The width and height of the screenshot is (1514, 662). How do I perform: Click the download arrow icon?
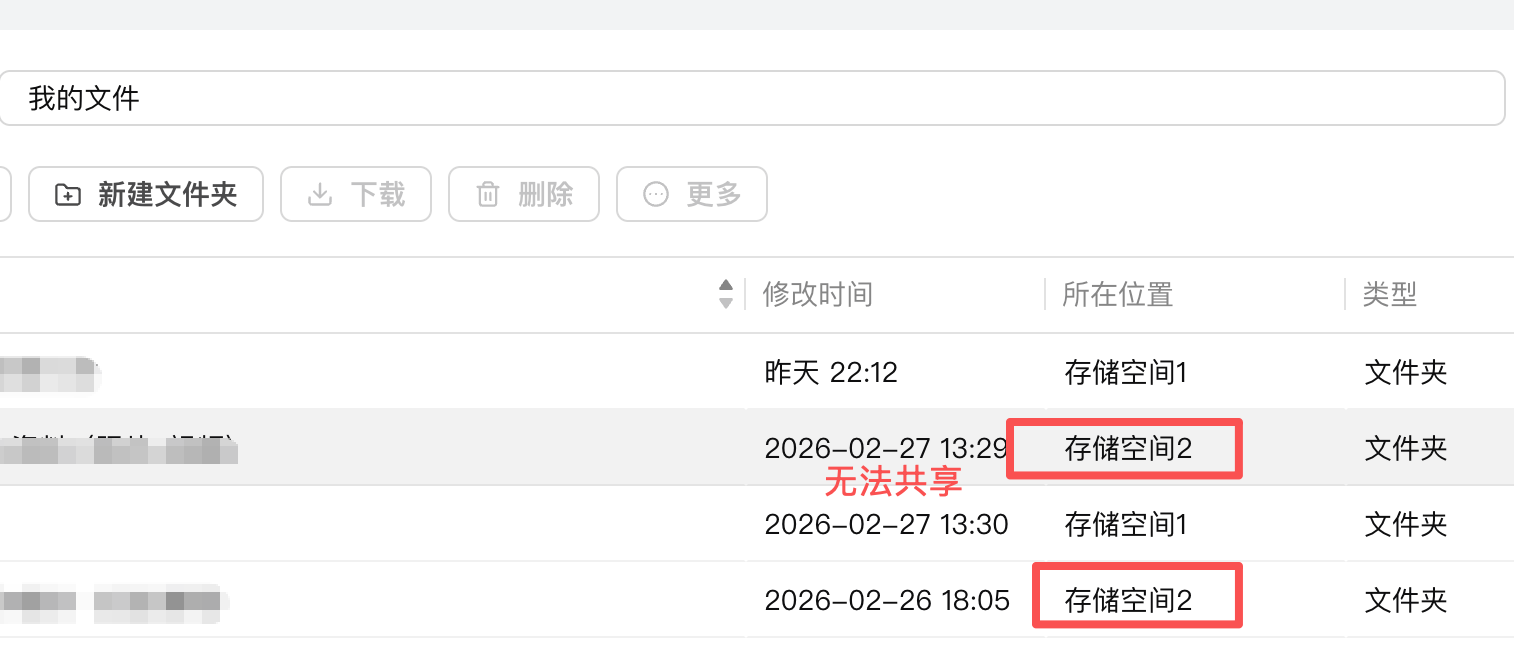(320, 194)
